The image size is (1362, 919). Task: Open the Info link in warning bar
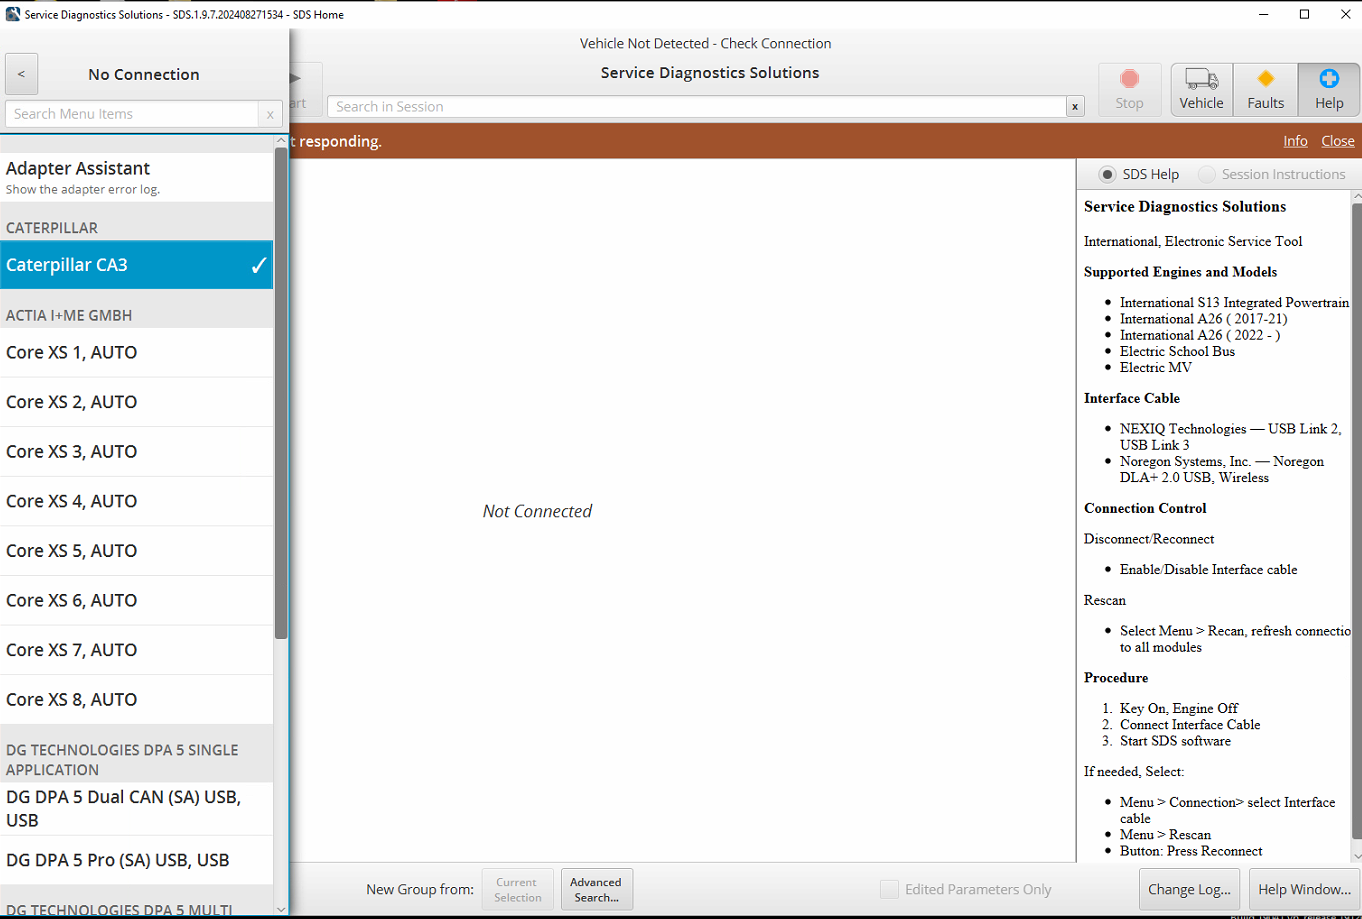(1295, 141)
